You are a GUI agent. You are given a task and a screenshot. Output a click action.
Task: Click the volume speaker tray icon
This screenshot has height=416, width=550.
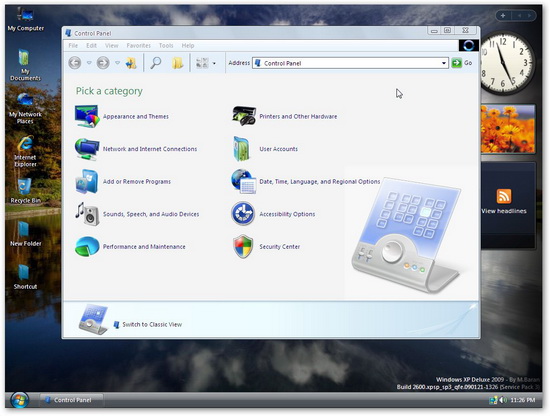coord(503,400)
